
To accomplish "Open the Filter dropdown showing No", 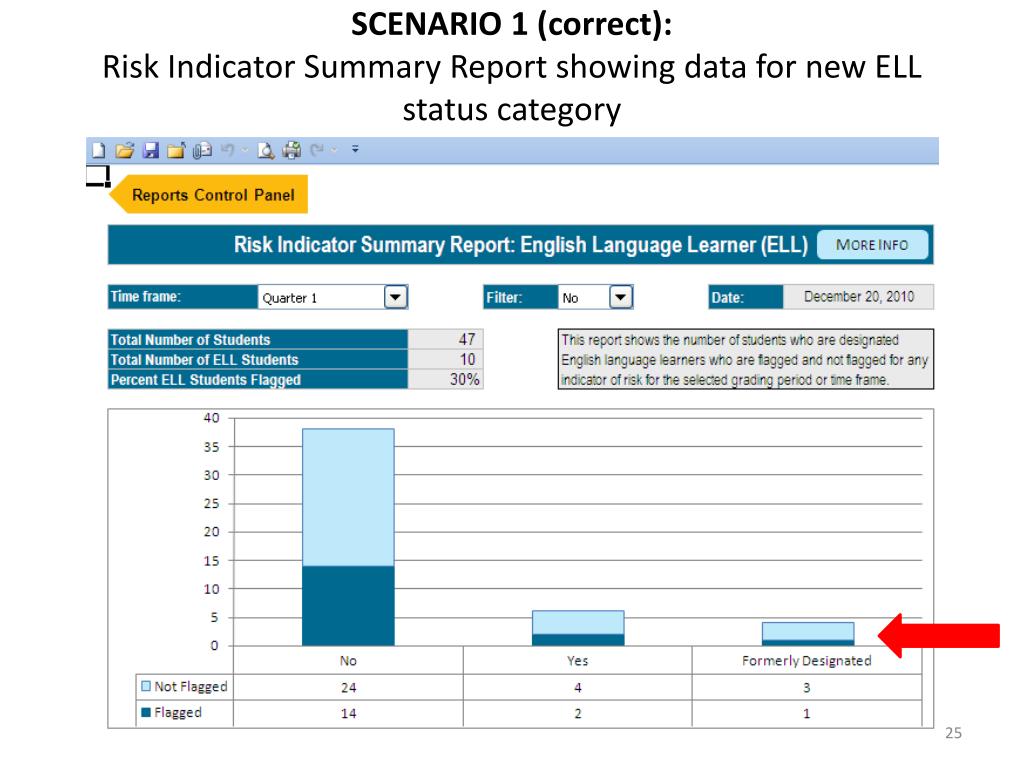I will pyautogui.click(x=620, y=297).
